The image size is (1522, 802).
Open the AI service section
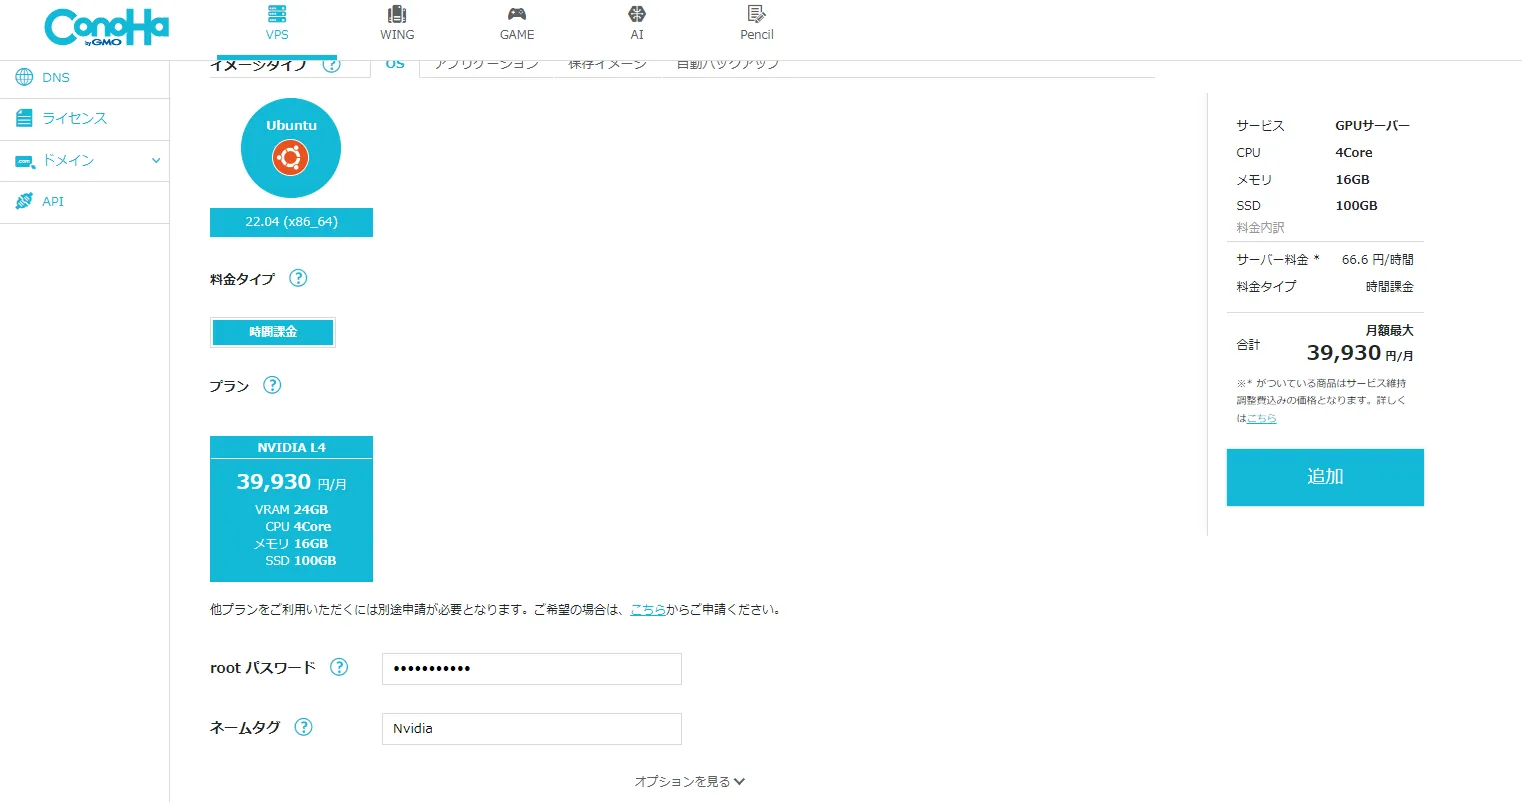pyautogui.click(x=637, y=24)
